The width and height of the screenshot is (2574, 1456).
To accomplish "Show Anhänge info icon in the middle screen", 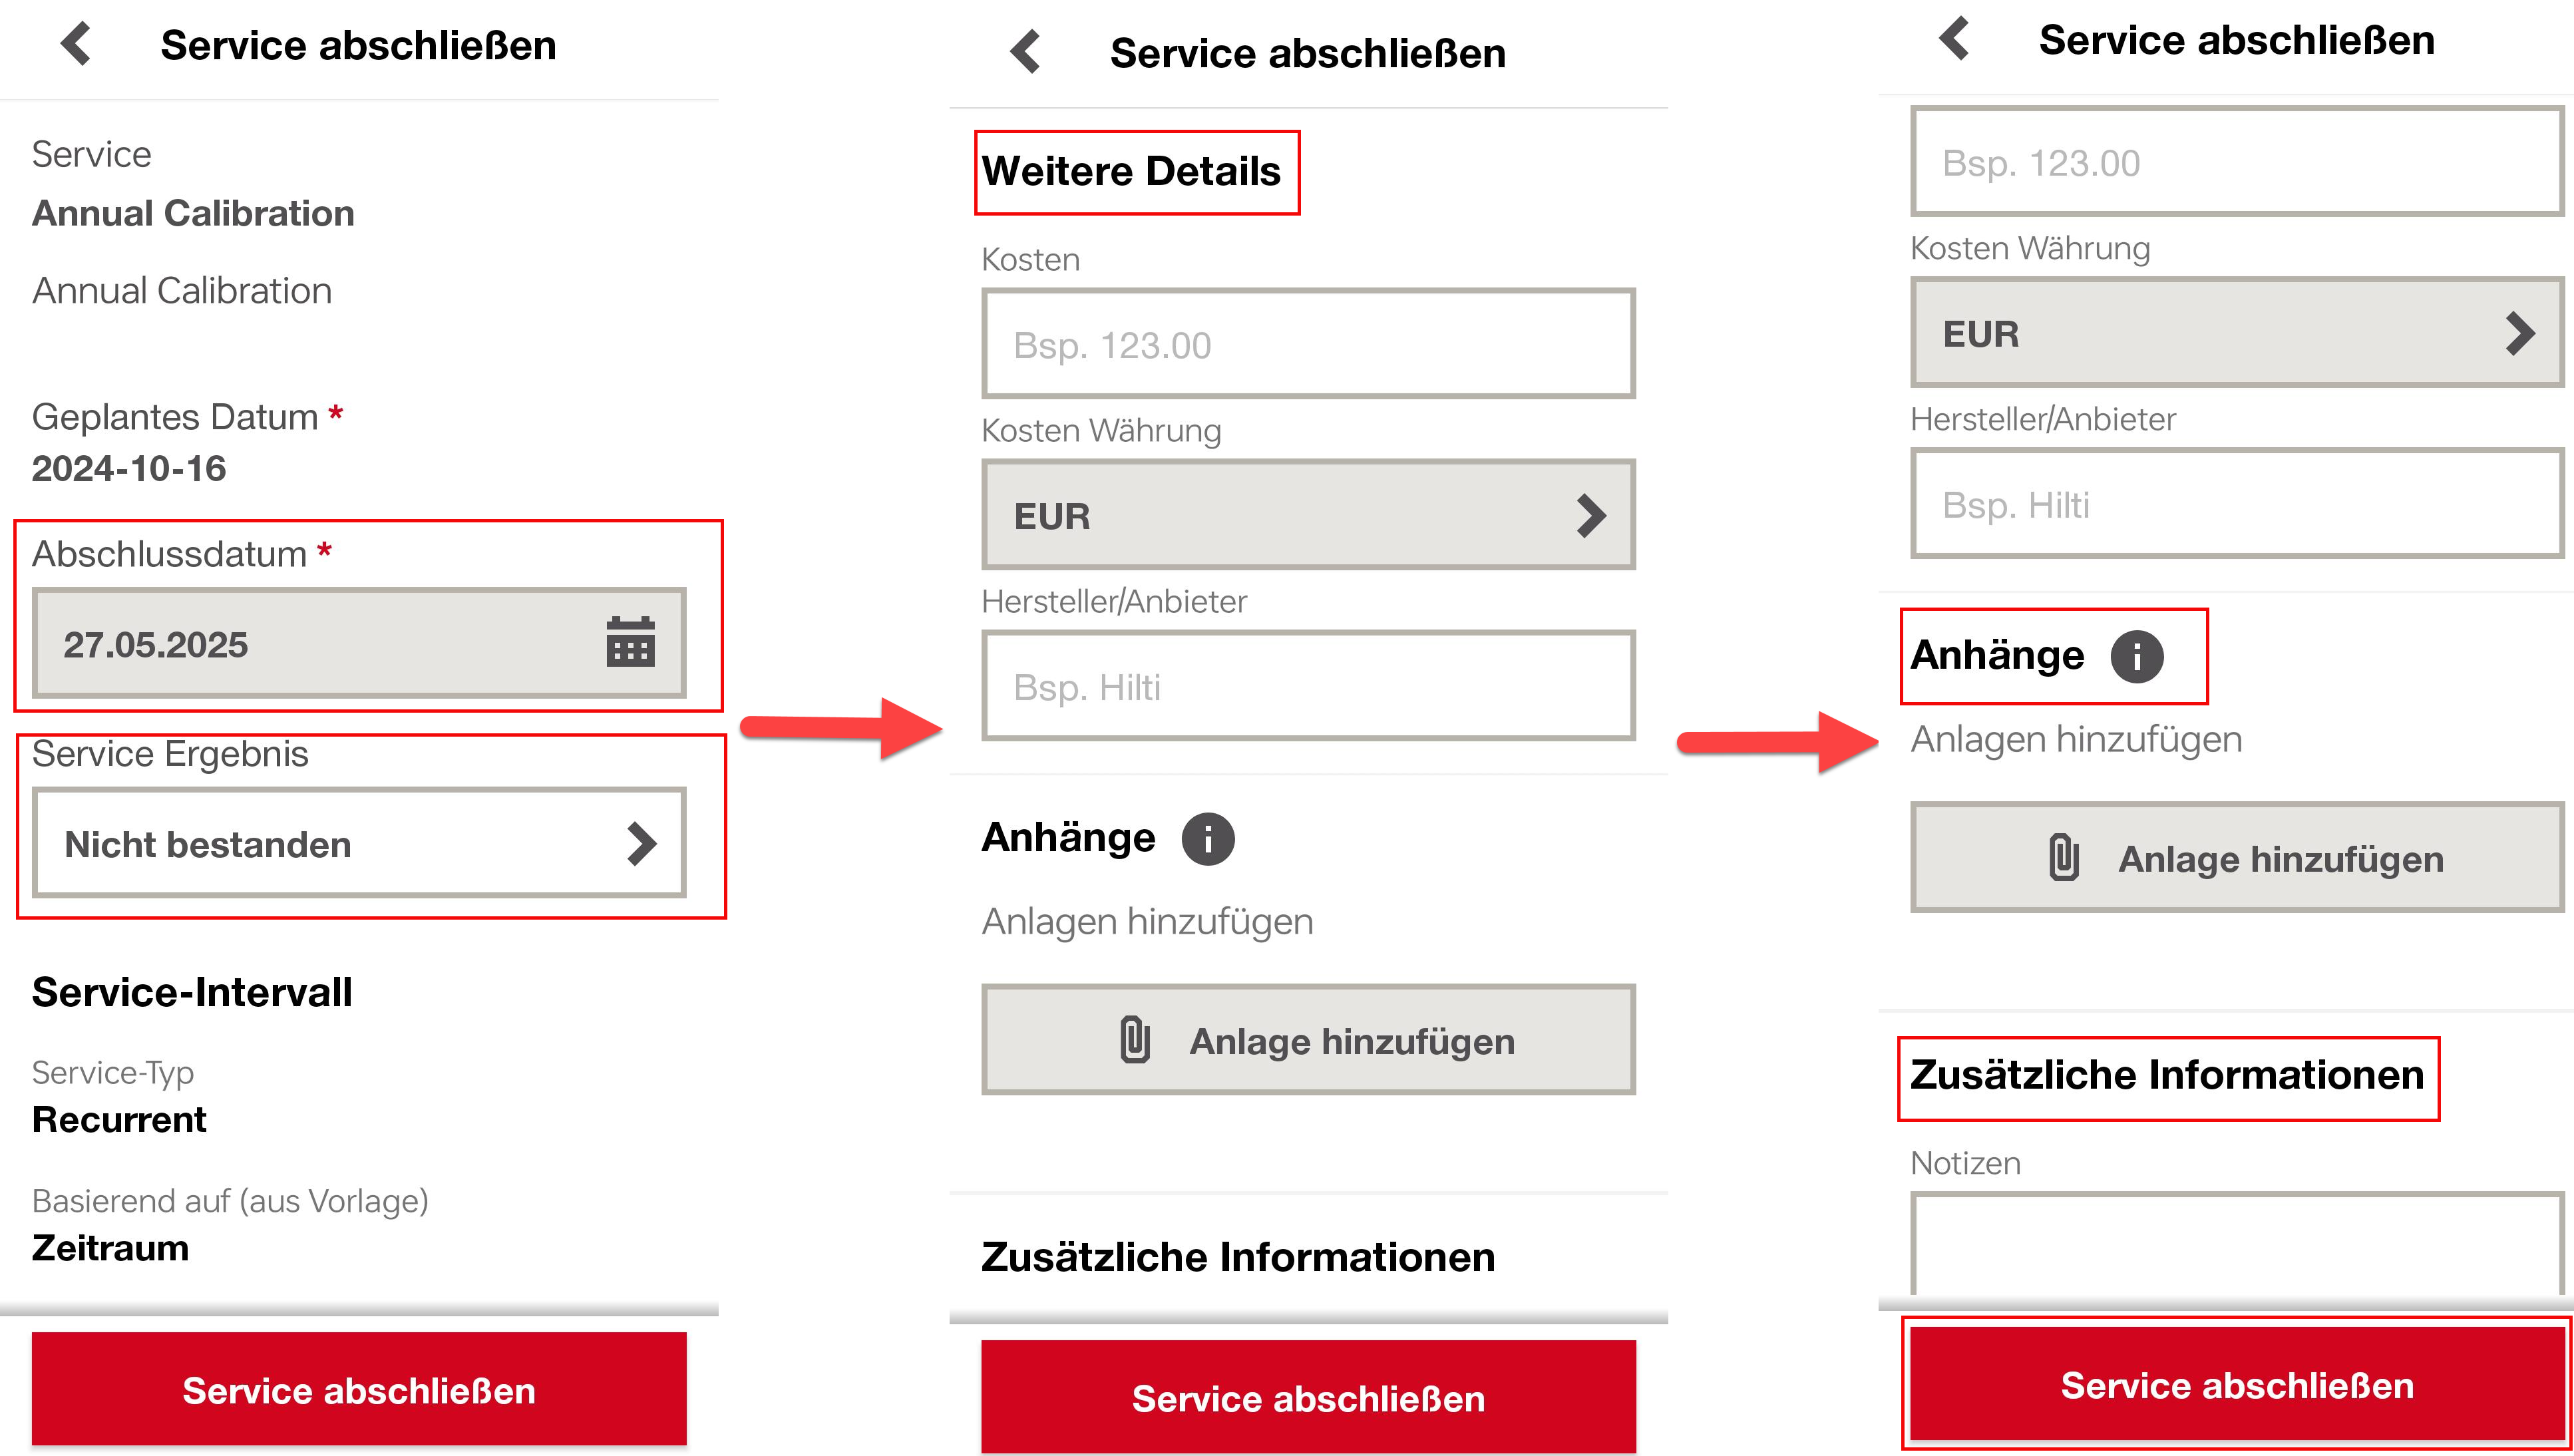I will tap(1208, 838).
